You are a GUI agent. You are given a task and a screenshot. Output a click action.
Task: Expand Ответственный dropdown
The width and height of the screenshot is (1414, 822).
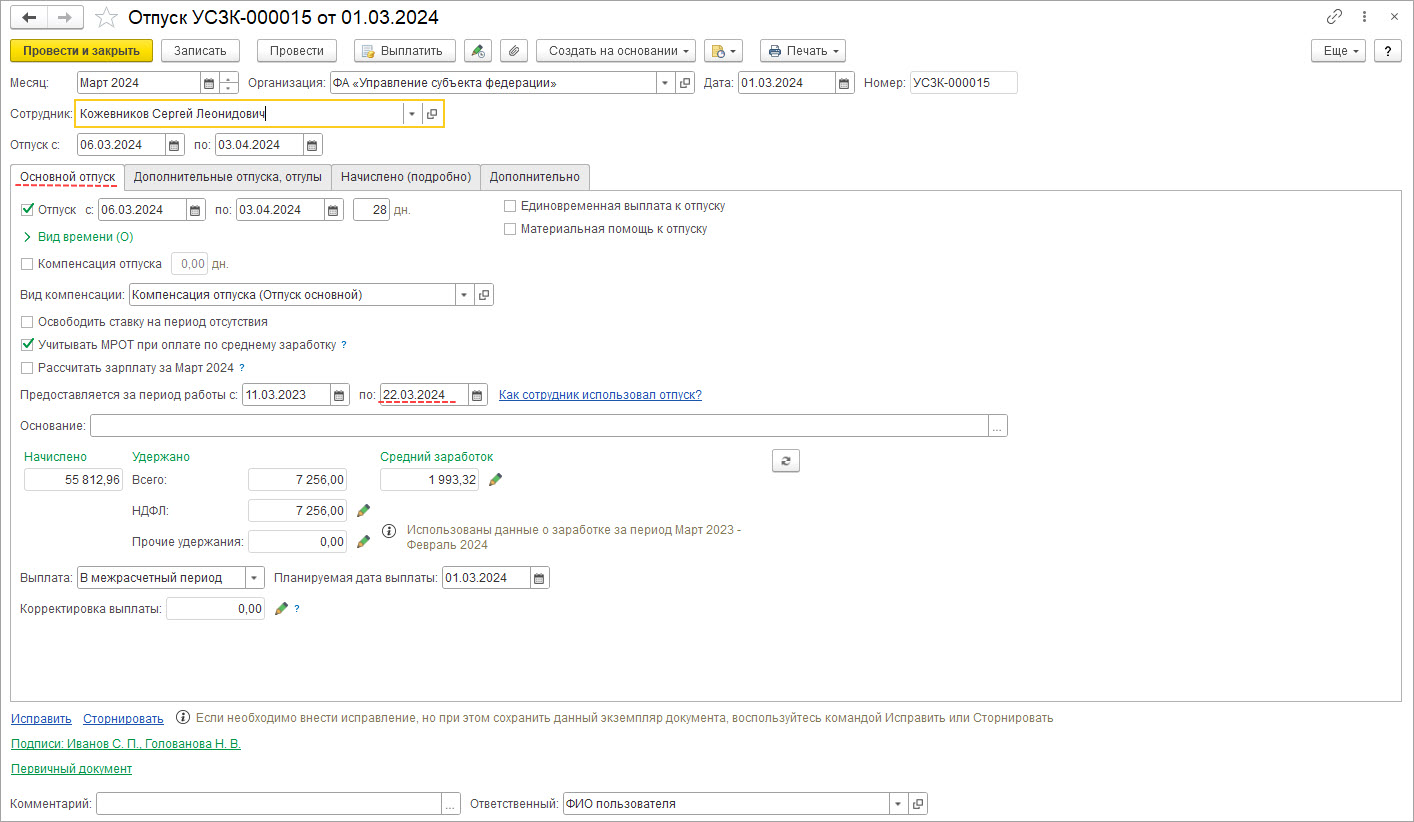tap(898, 804)
